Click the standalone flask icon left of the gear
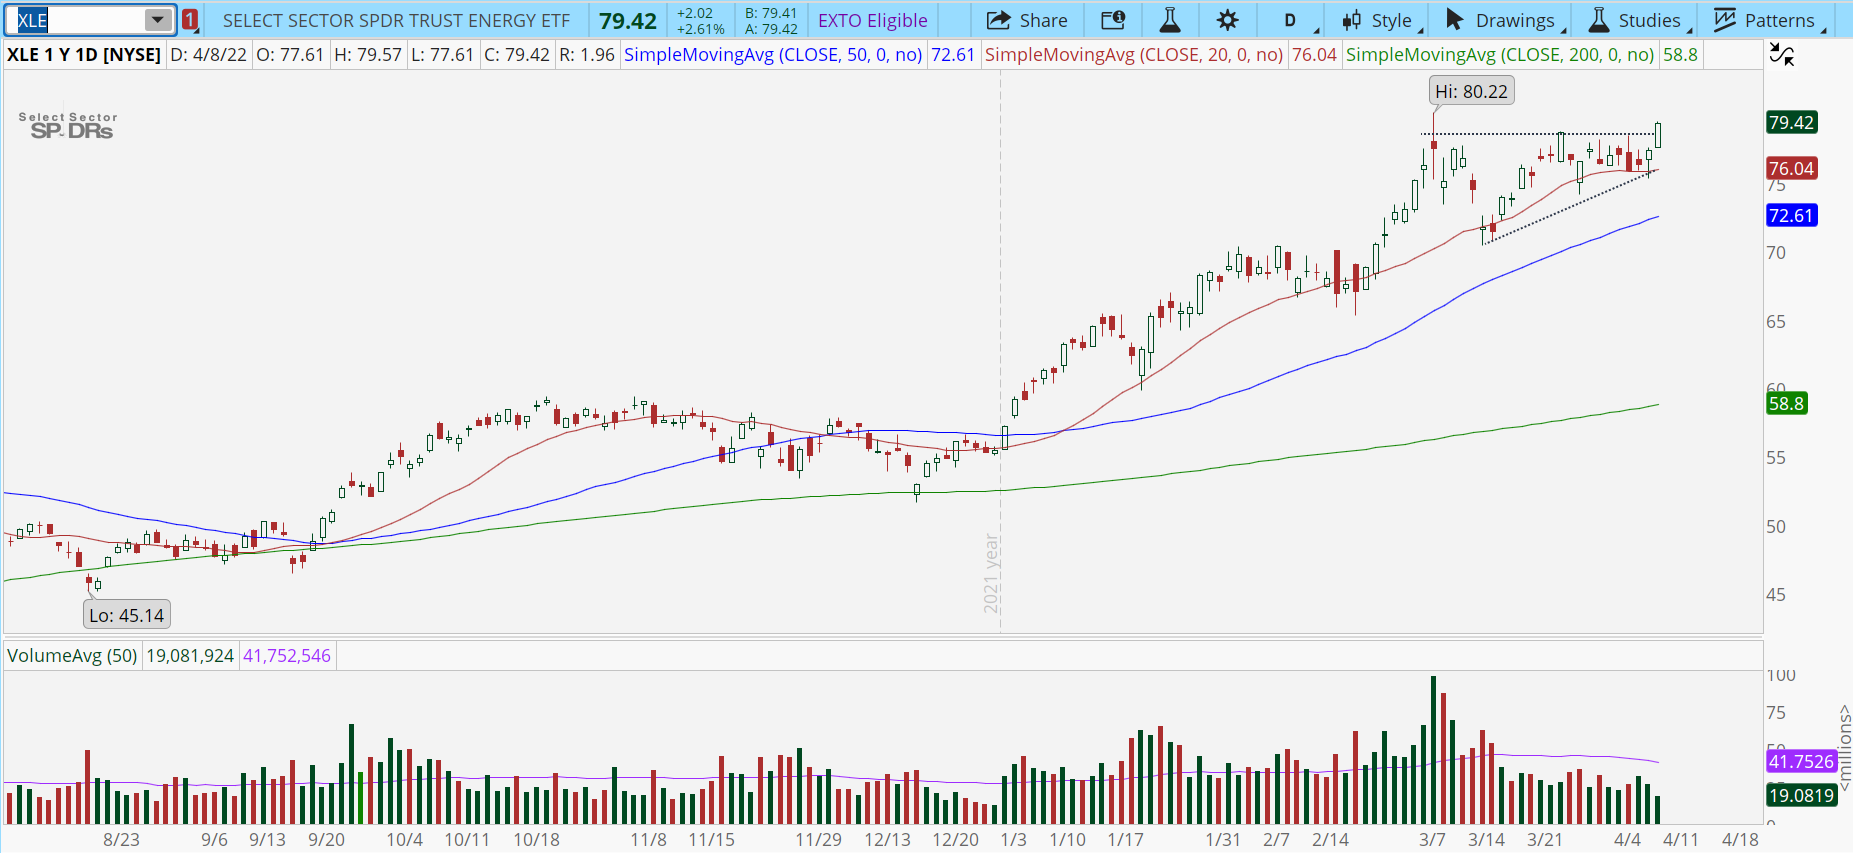This screenshot has width=1853, height=853. (1169, 20)
